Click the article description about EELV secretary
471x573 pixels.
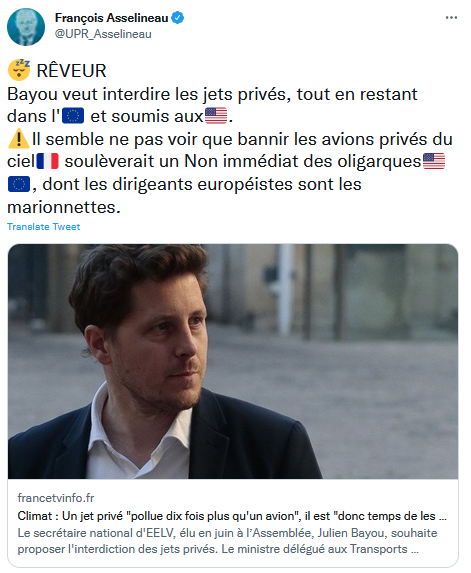[227, 541]
